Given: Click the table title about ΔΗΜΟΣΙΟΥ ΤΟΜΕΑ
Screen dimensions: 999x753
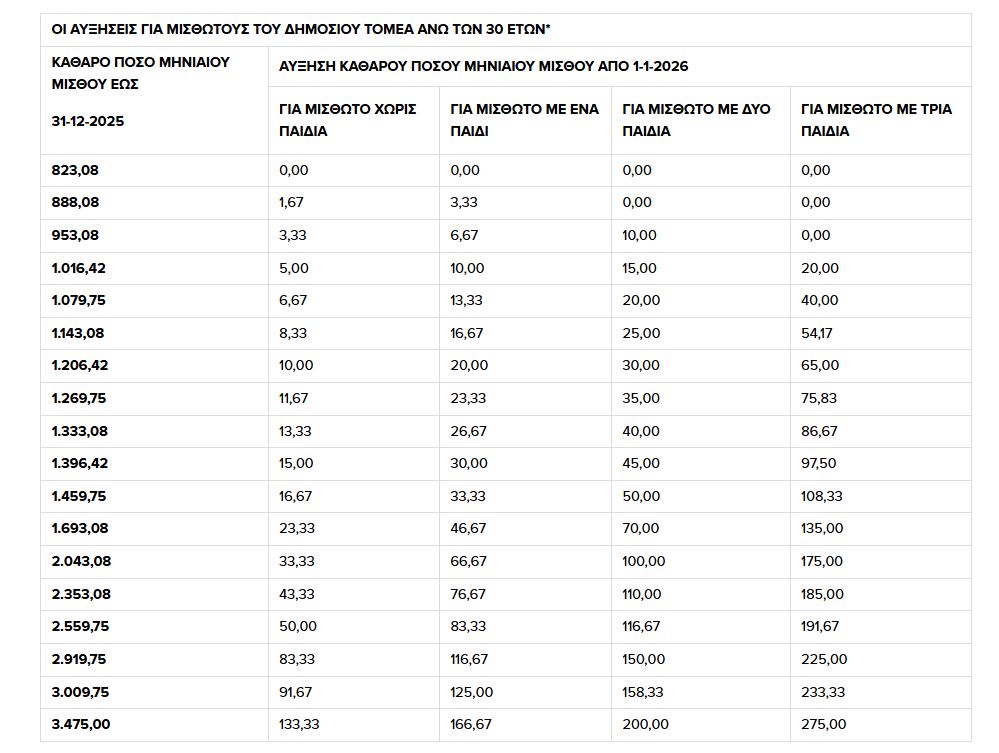Looking at the screenshot, I should point(301,29).
